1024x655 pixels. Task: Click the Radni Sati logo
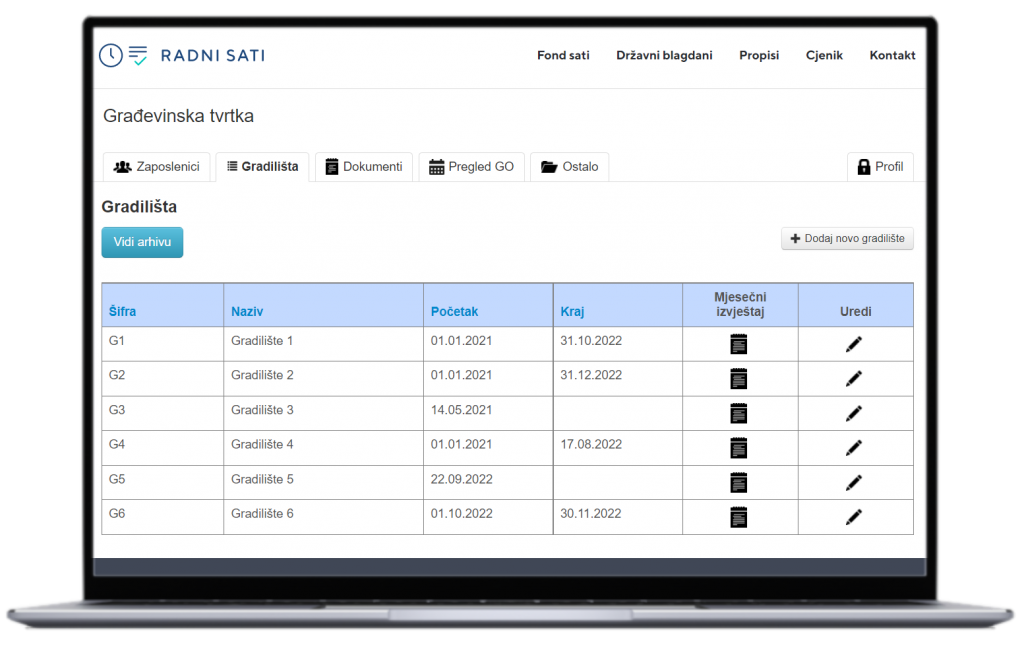(x=181, y=56)
